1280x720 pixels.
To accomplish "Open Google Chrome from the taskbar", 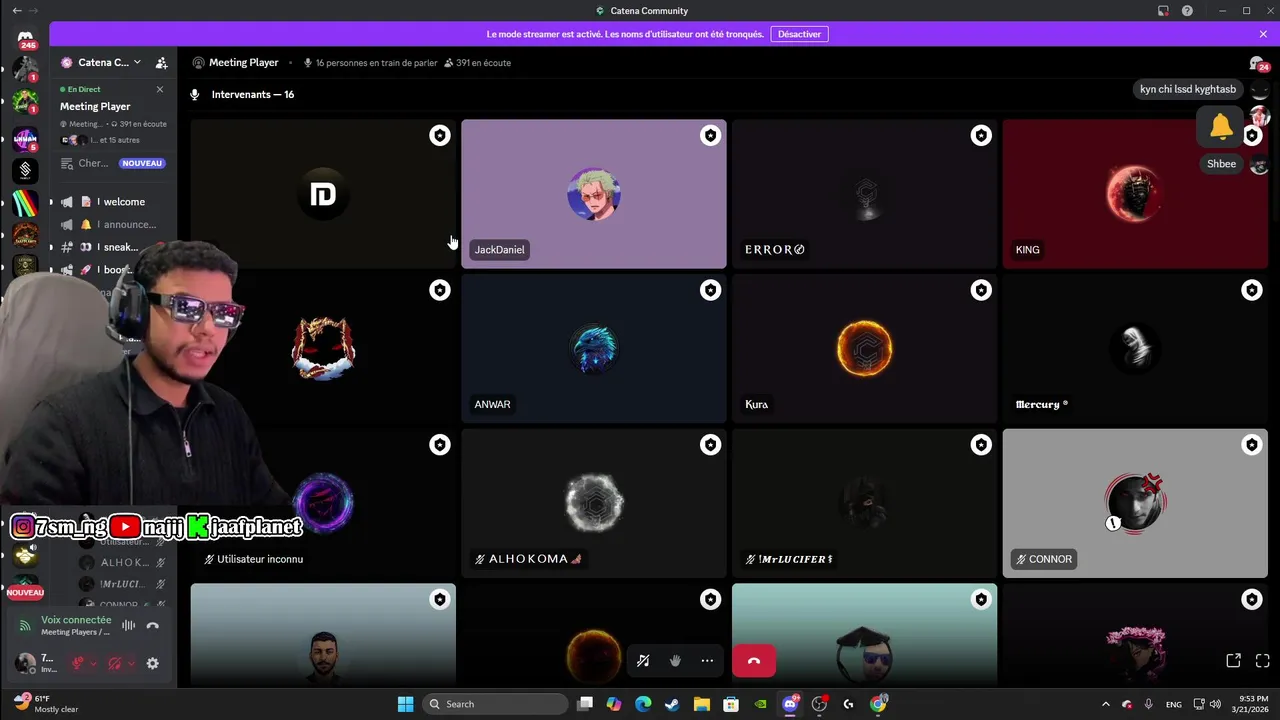I will click(878, 704).
